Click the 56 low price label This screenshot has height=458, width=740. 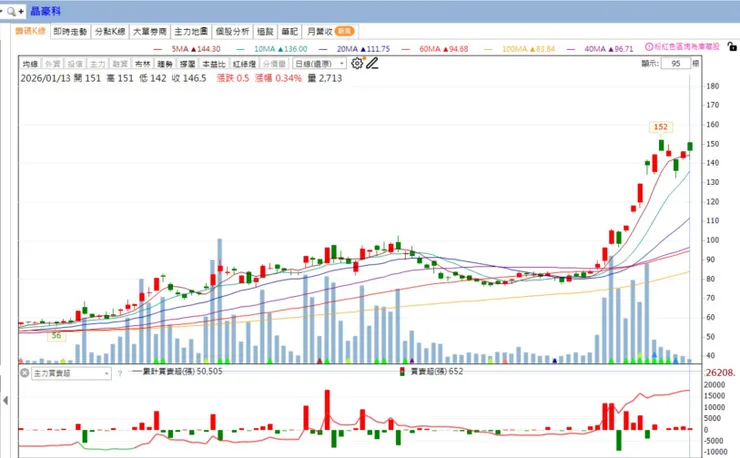tap(56, 336)
